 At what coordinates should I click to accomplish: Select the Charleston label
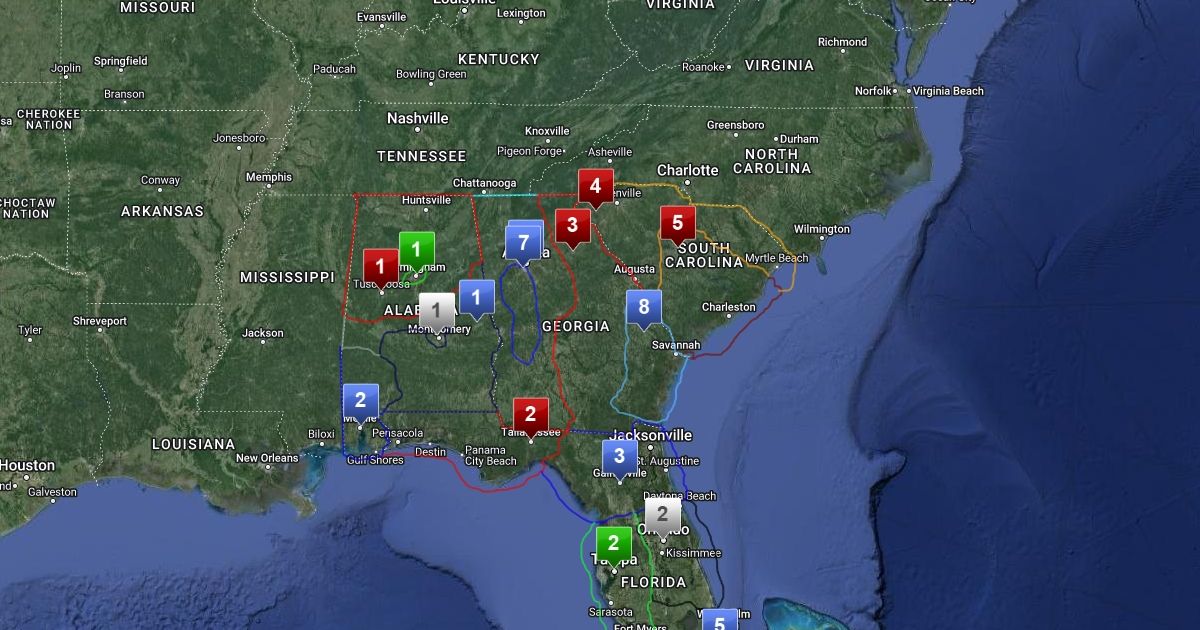point(729,307)
